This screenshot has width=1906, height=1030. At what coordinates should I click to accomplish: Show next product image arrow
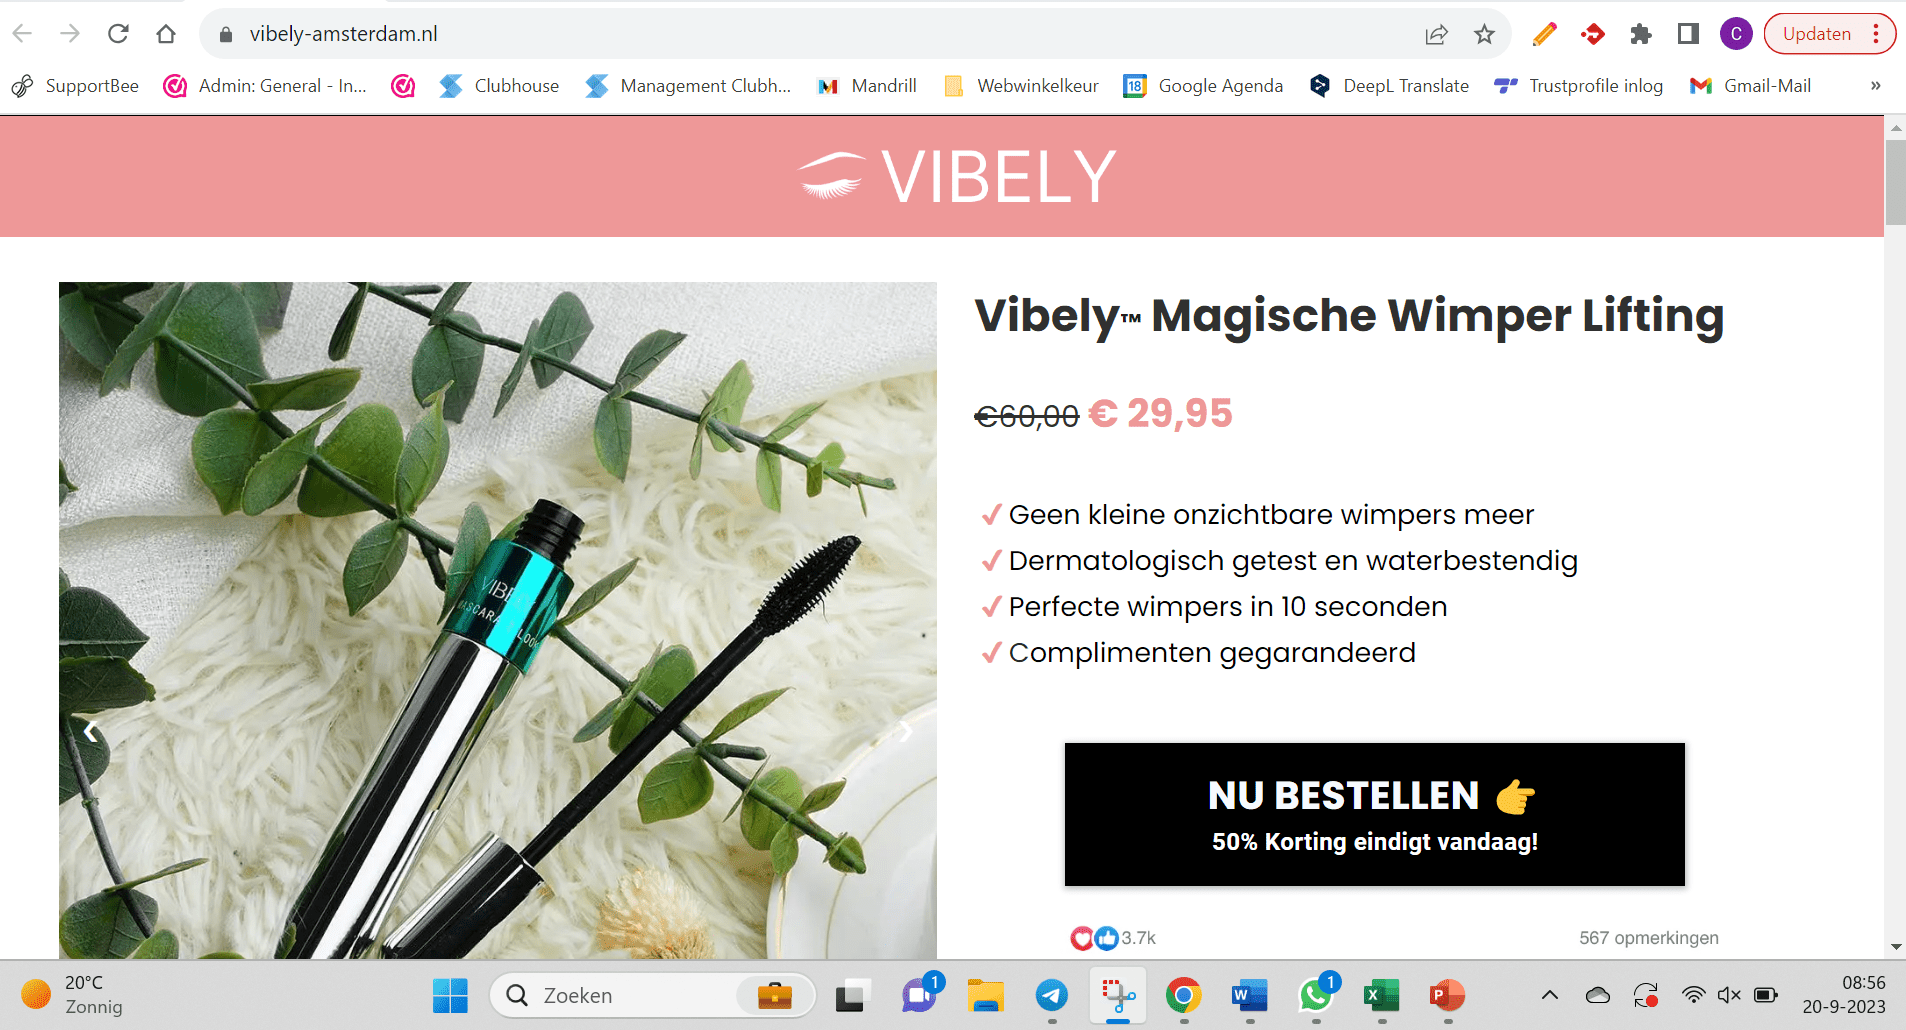[x=905, y=732]
